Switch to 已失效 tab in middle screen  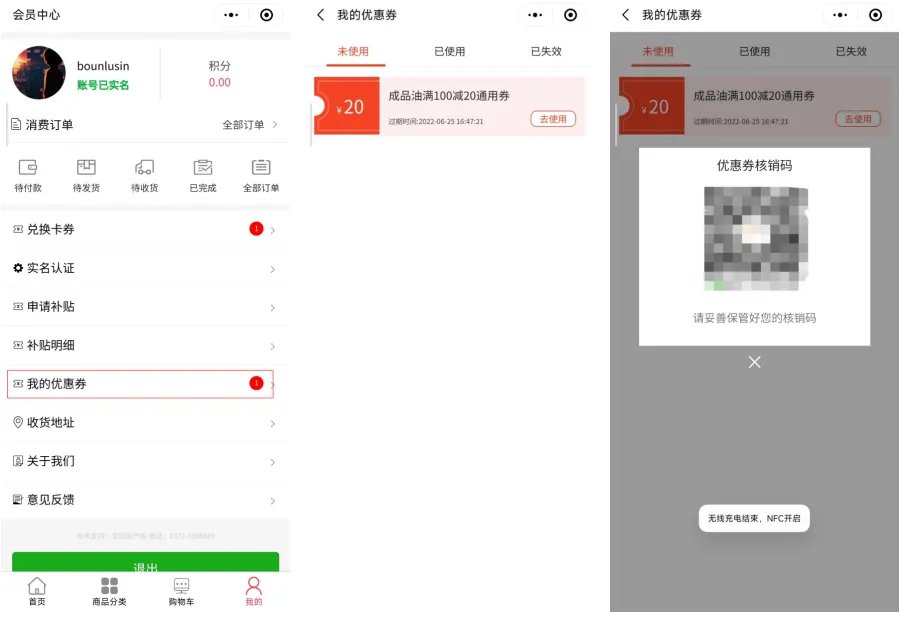546,51
